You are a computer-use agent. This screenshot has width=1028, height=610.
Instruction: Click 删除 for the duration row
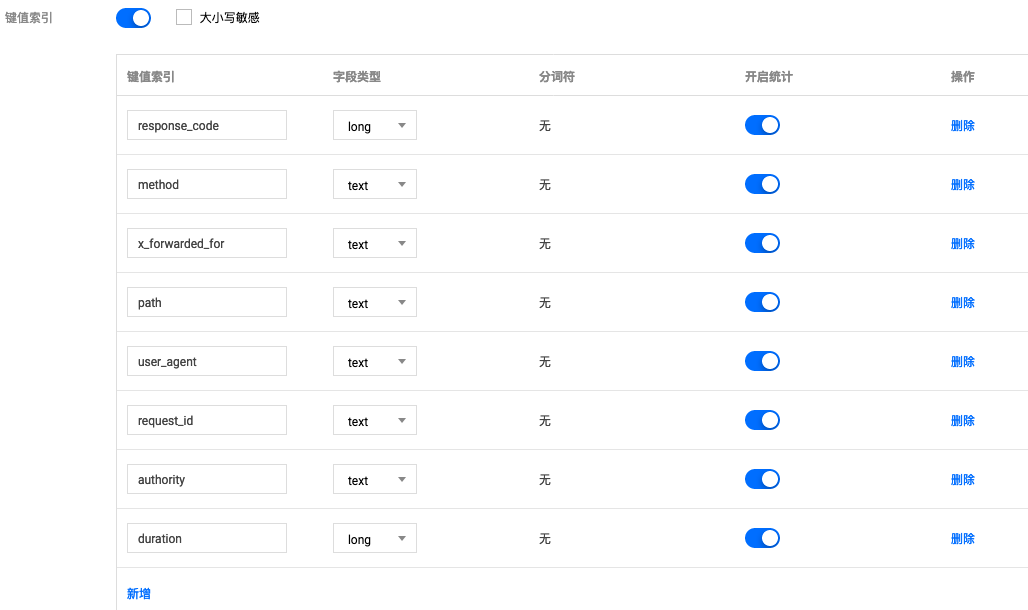click(962, 539)
